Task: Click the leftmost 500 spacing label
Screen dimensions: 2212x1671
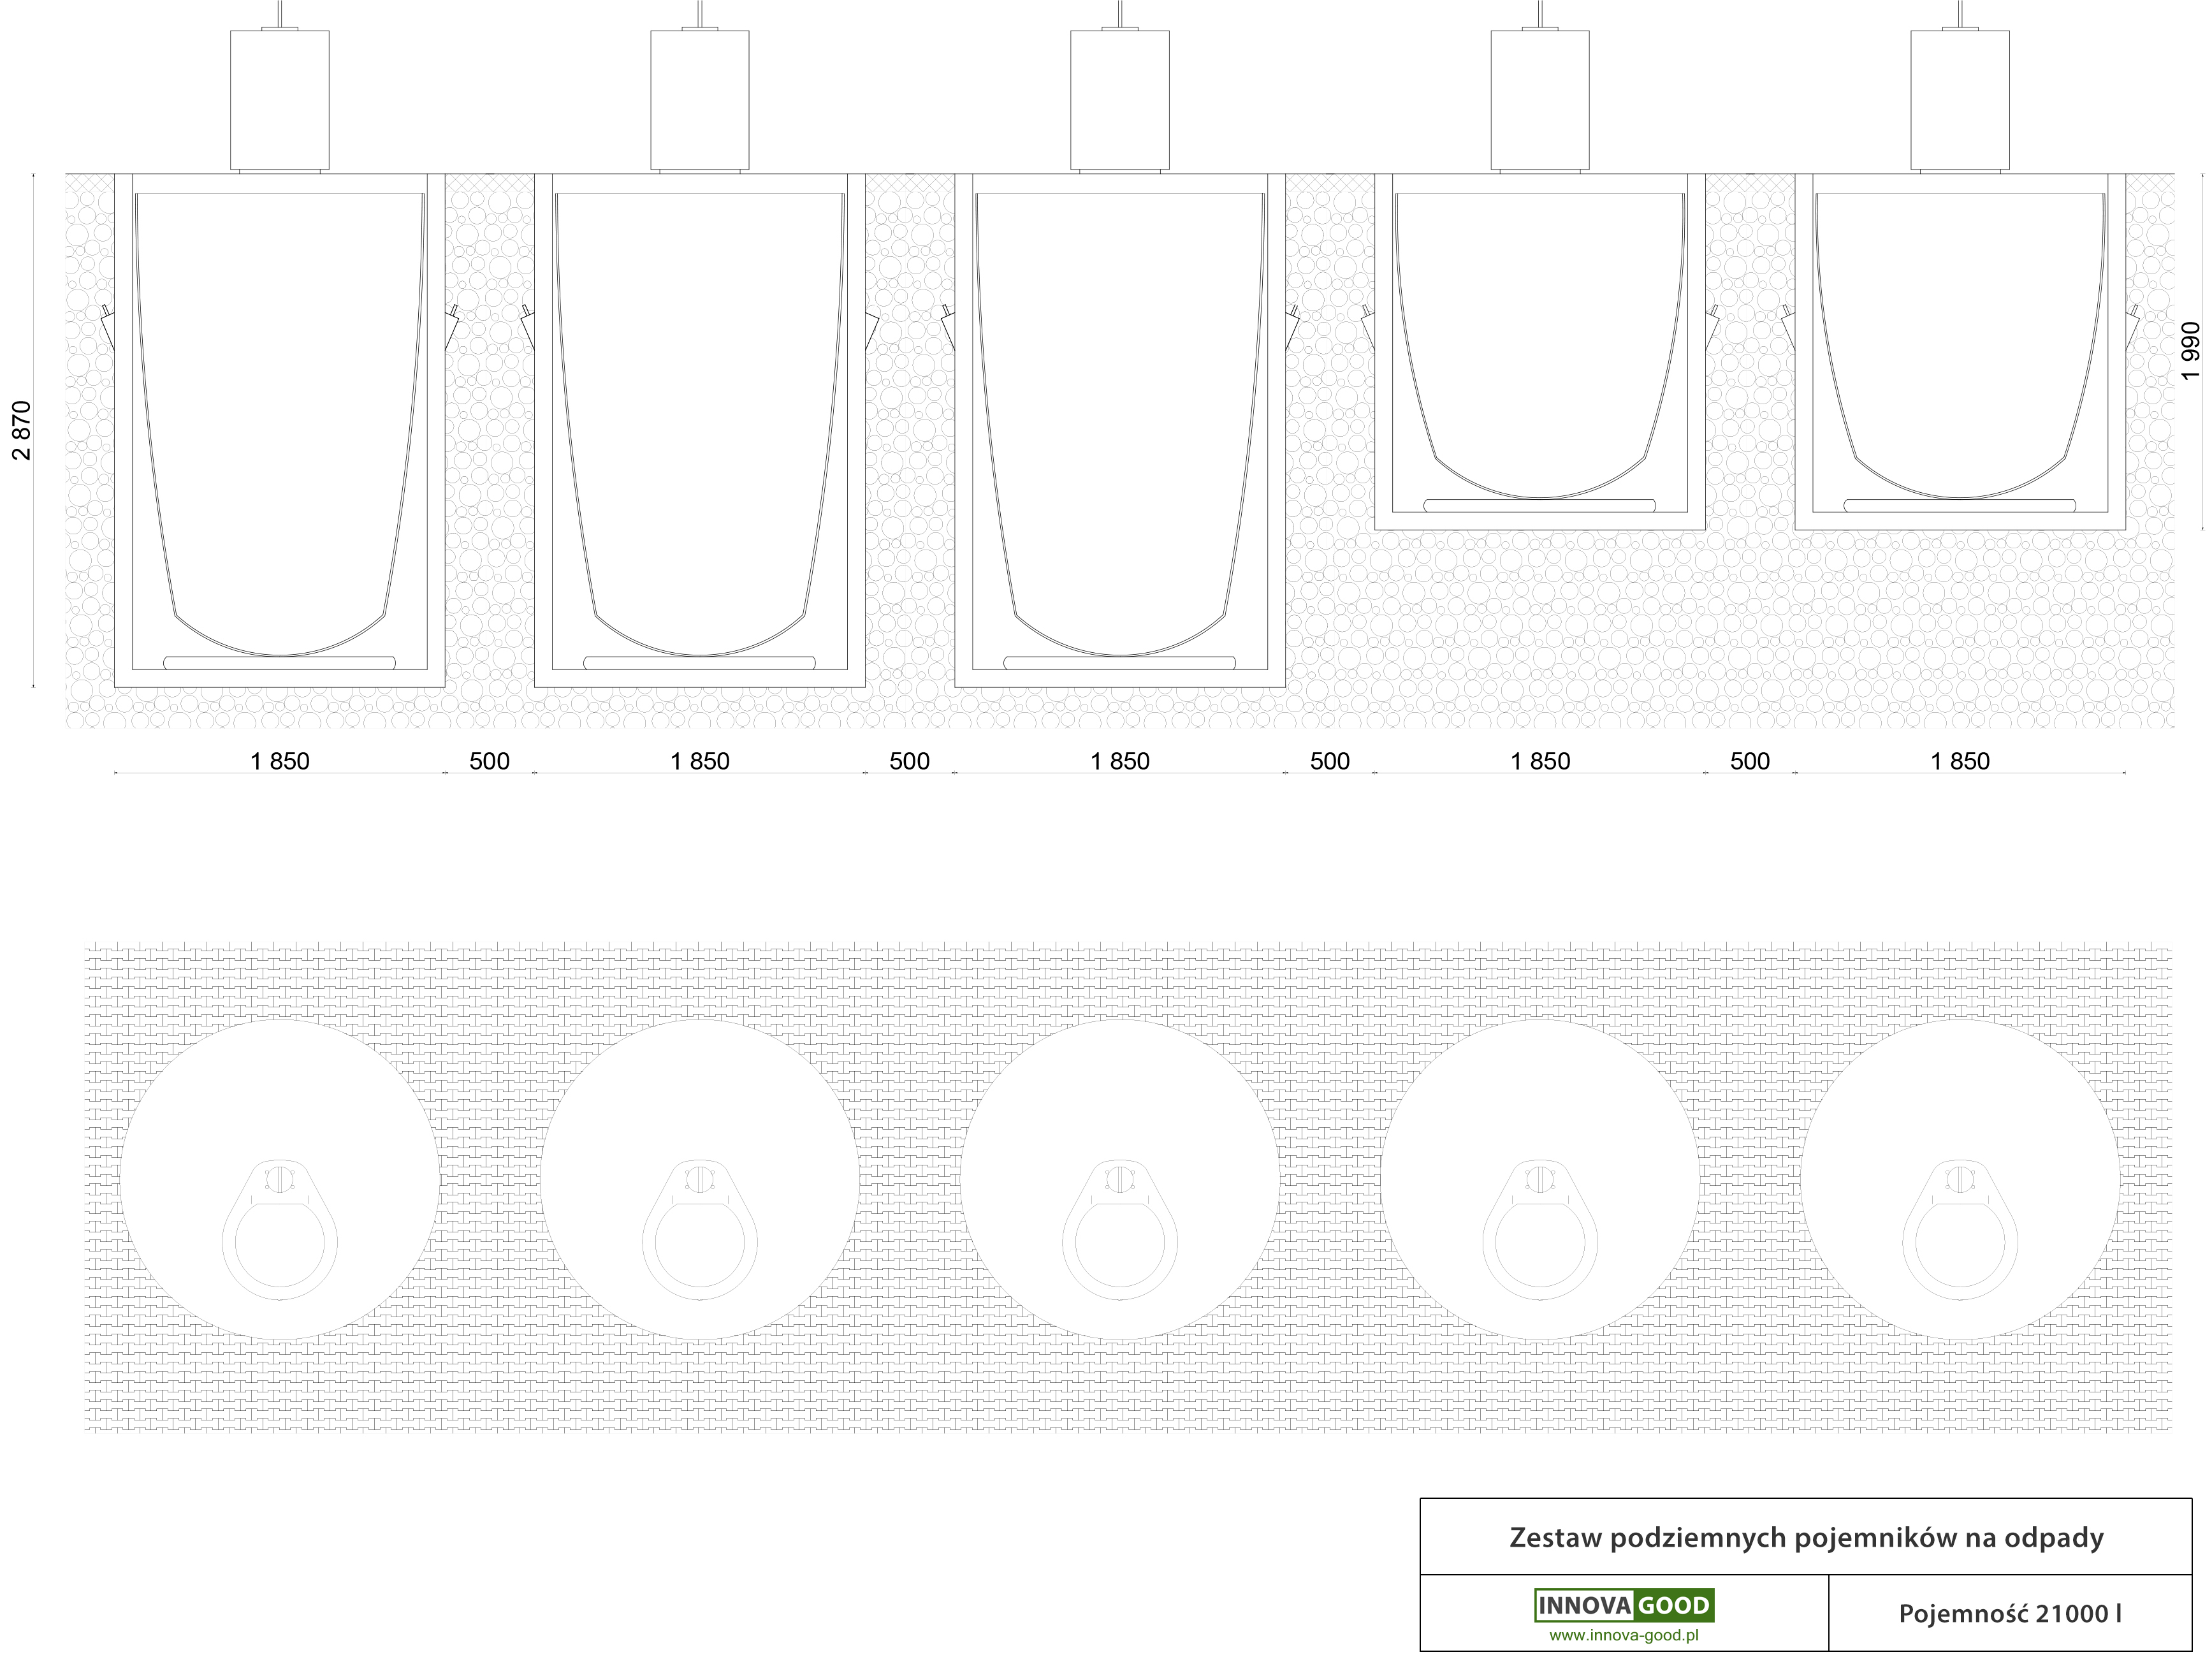Action: (x=490, y=761)
